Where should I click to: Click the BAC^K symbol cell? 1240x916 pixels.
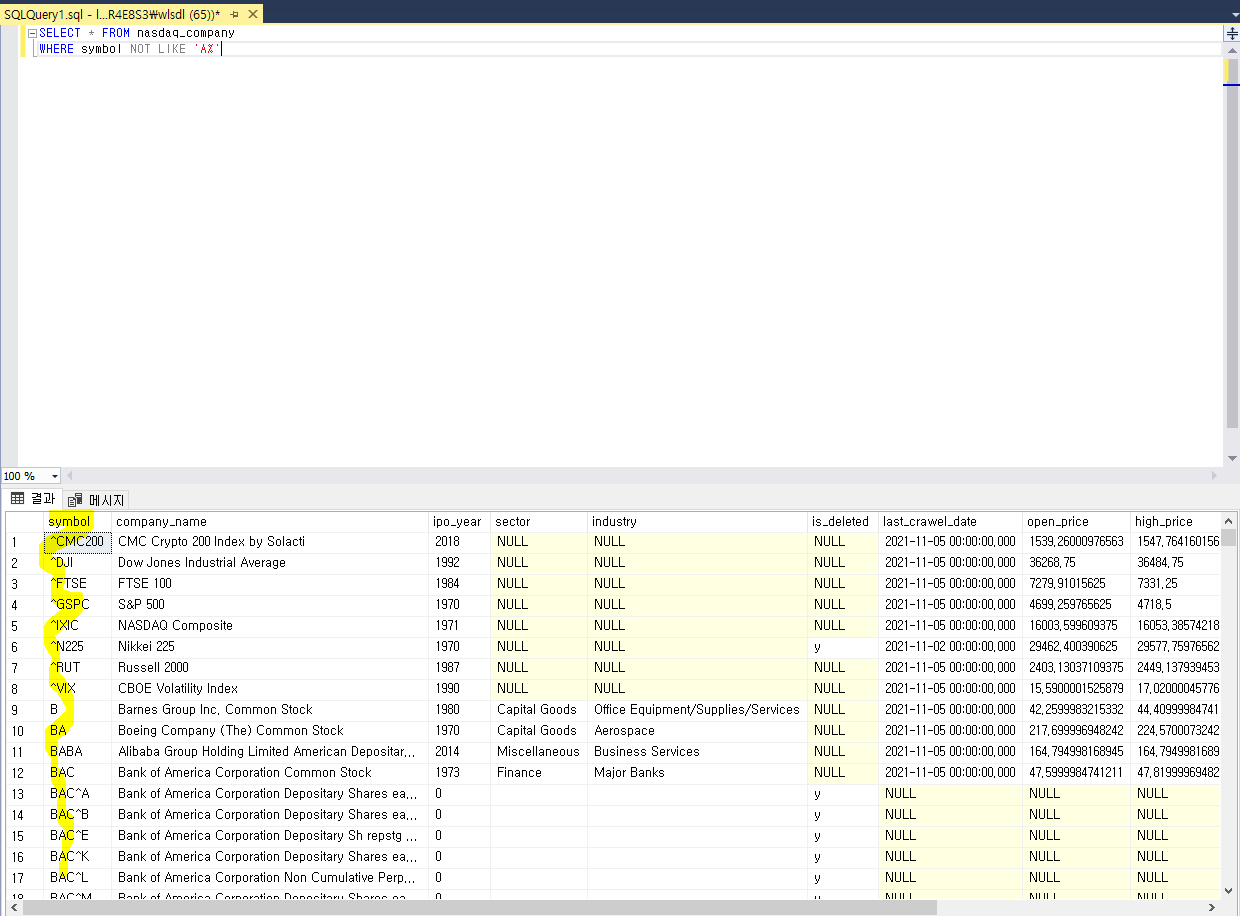(78, 857)
